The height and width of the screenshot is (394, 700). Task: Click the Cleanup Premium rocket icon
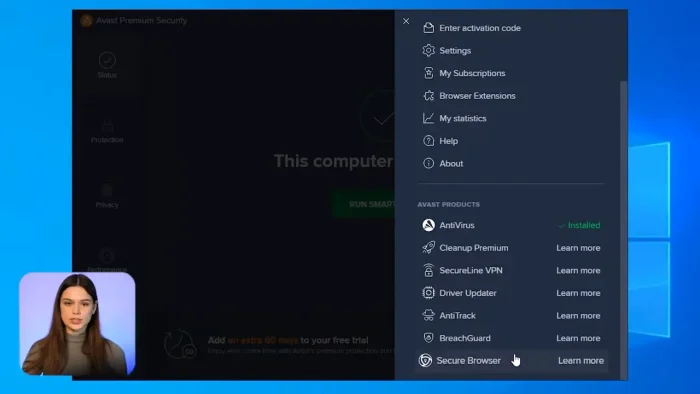(429, 248)
